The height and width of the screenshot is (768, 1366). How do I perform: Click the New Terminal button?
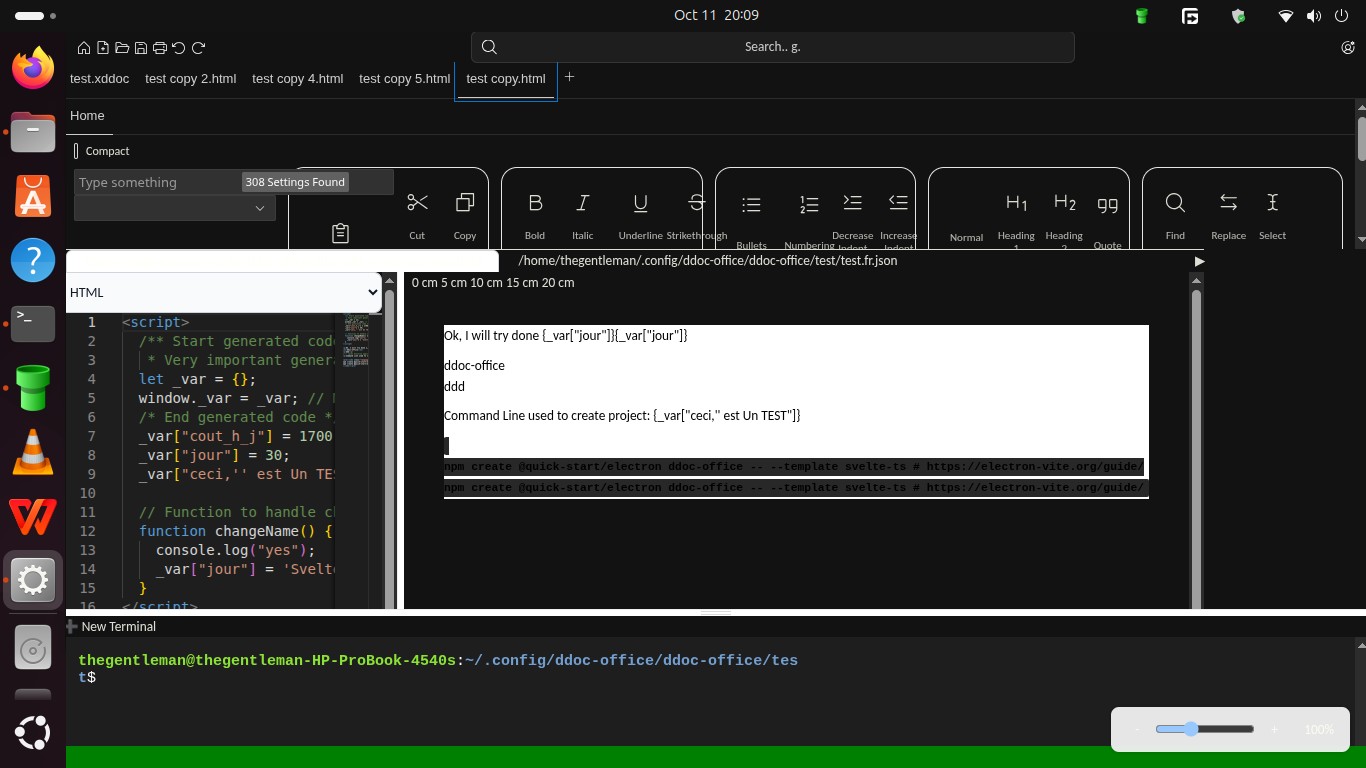(x=111, y=627)
